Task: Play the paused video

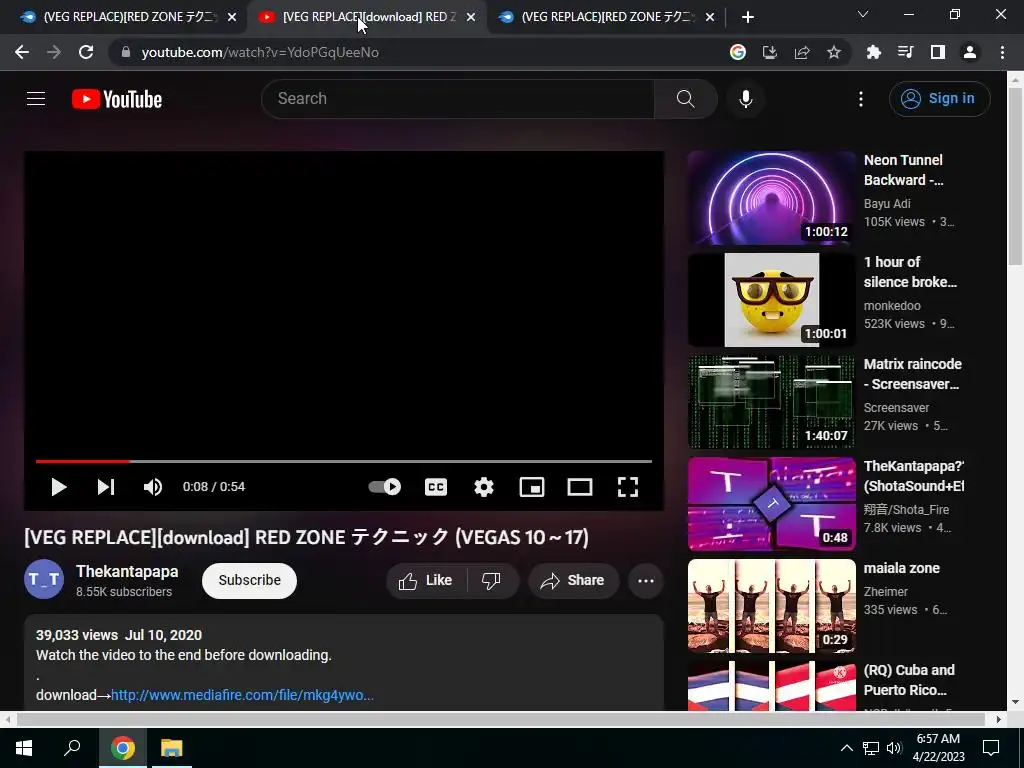Action: (59, 487)
